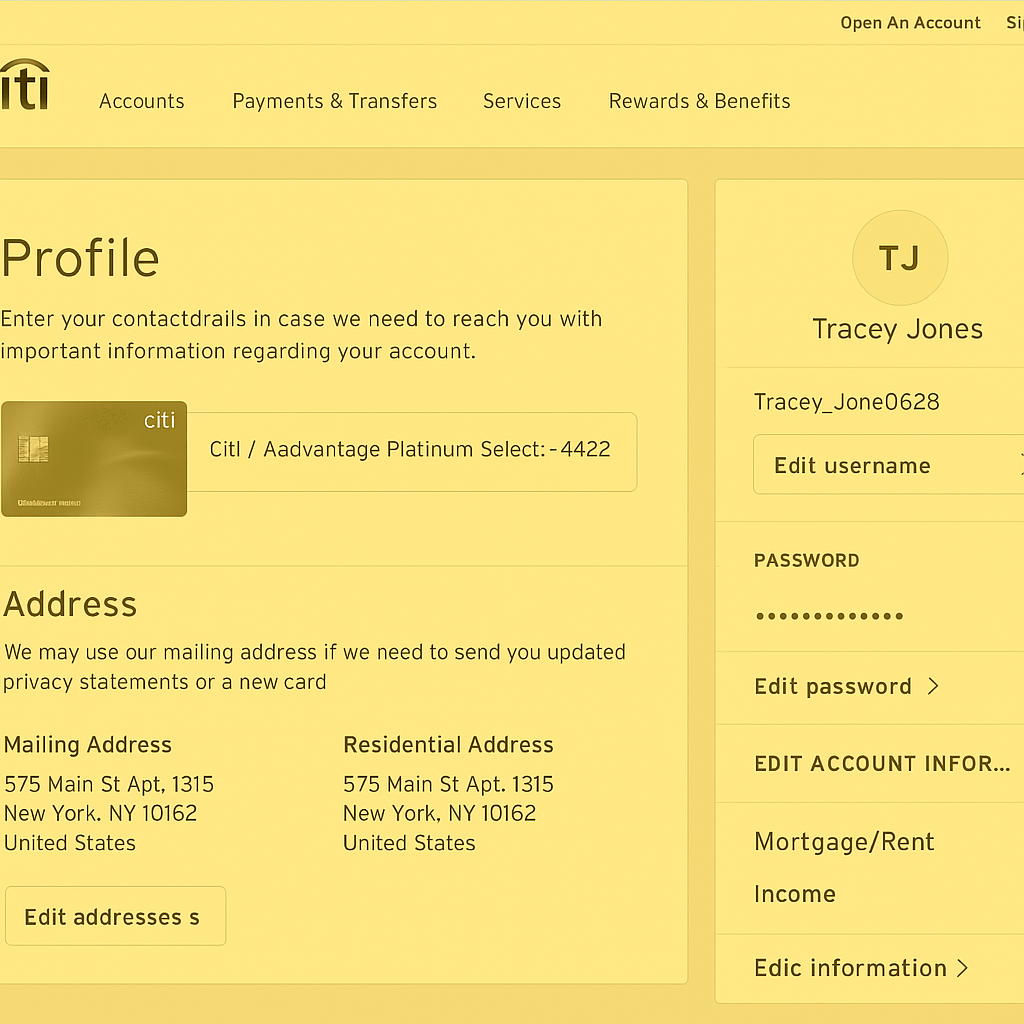Click the masked password dots field
The height and width of the screenshot is (1024, 1024).
[x=829, y=616]
